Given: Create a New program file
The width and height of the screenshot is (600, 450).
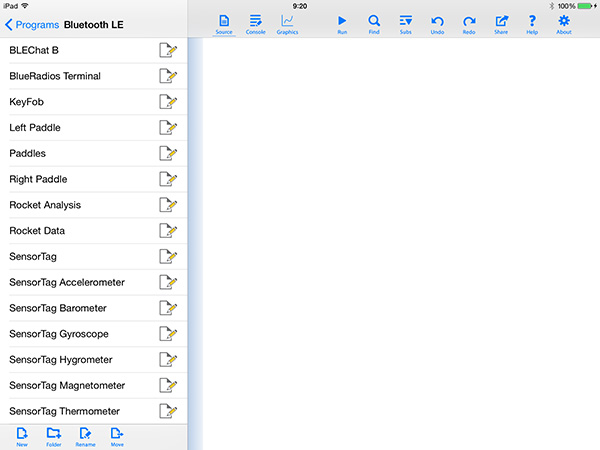Looking at the screenshot, I should [22, 437].
